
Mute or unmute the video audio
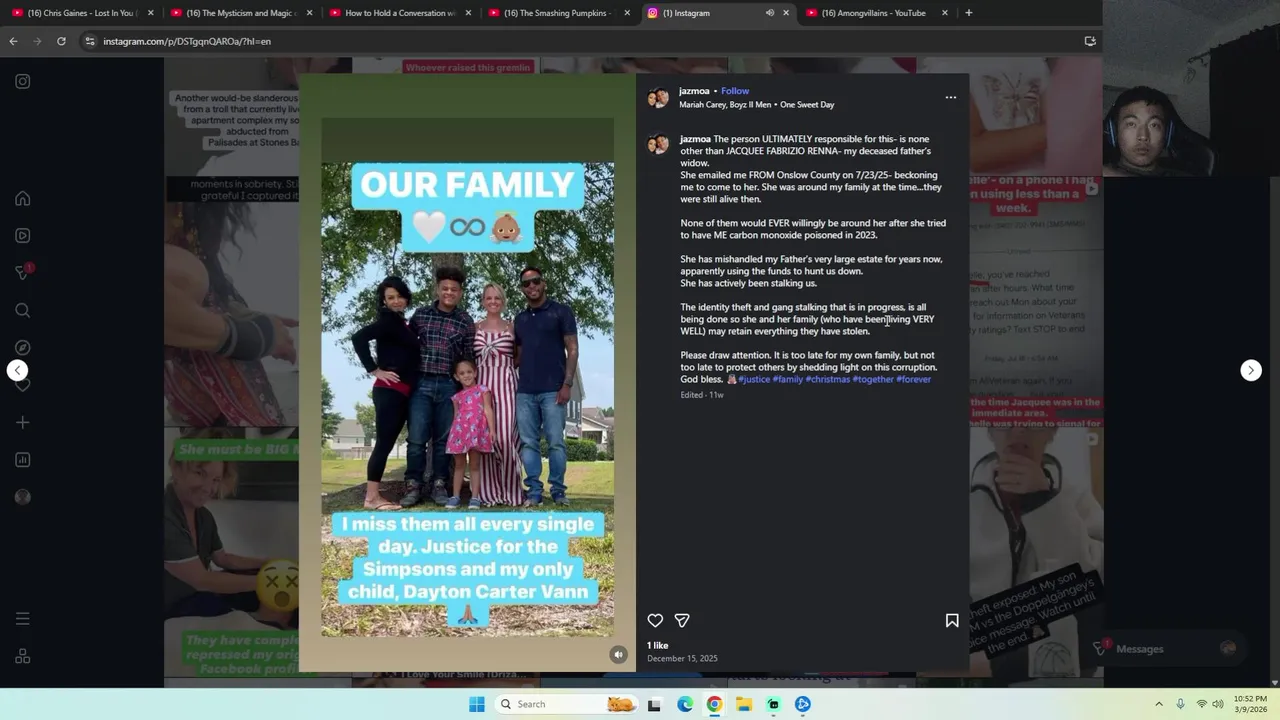point(618,654)
